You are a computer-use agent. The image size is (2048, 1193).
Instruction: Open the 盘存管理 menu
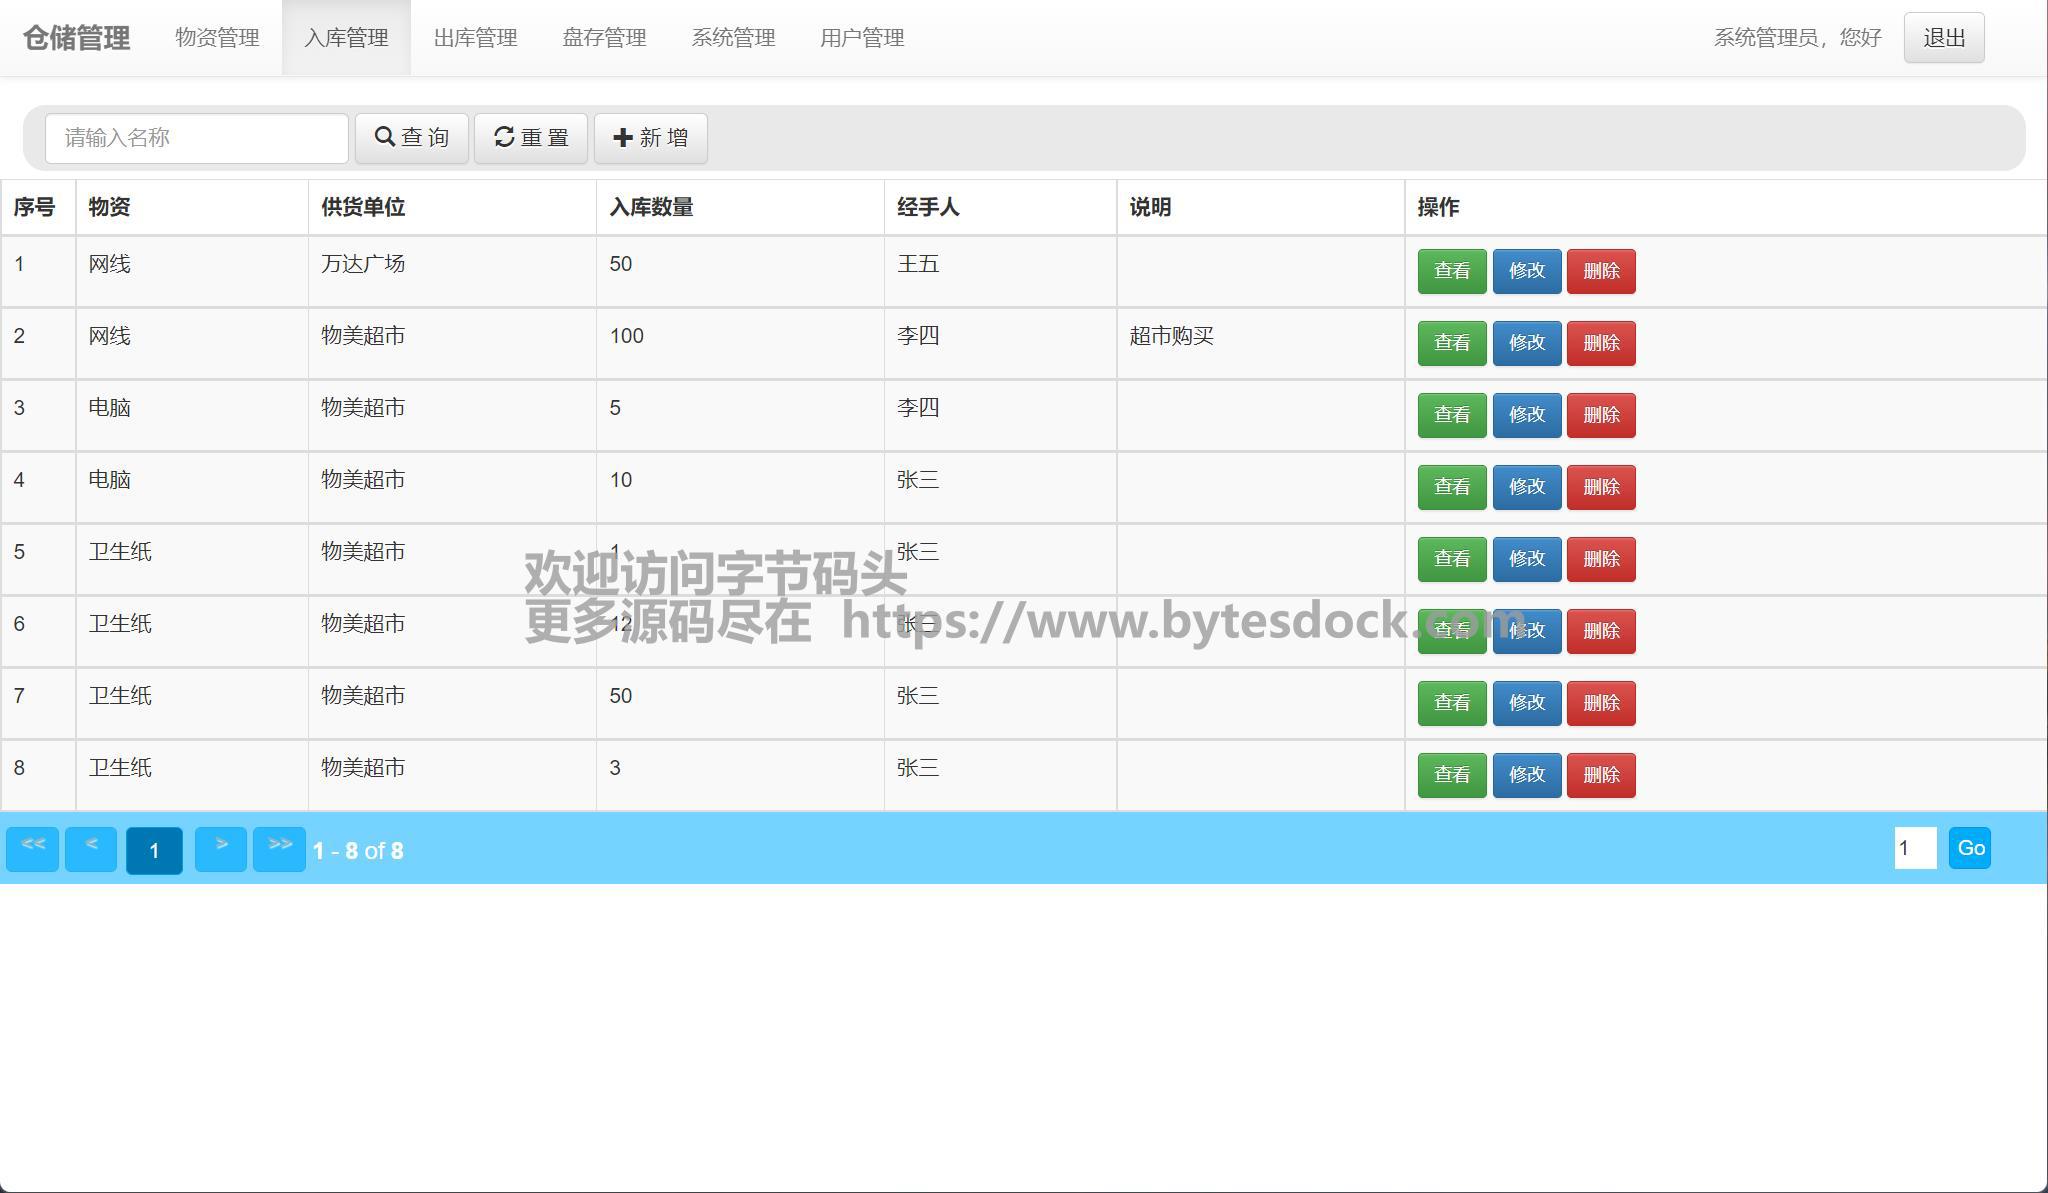pyautogui.click(x=604, y=38)
